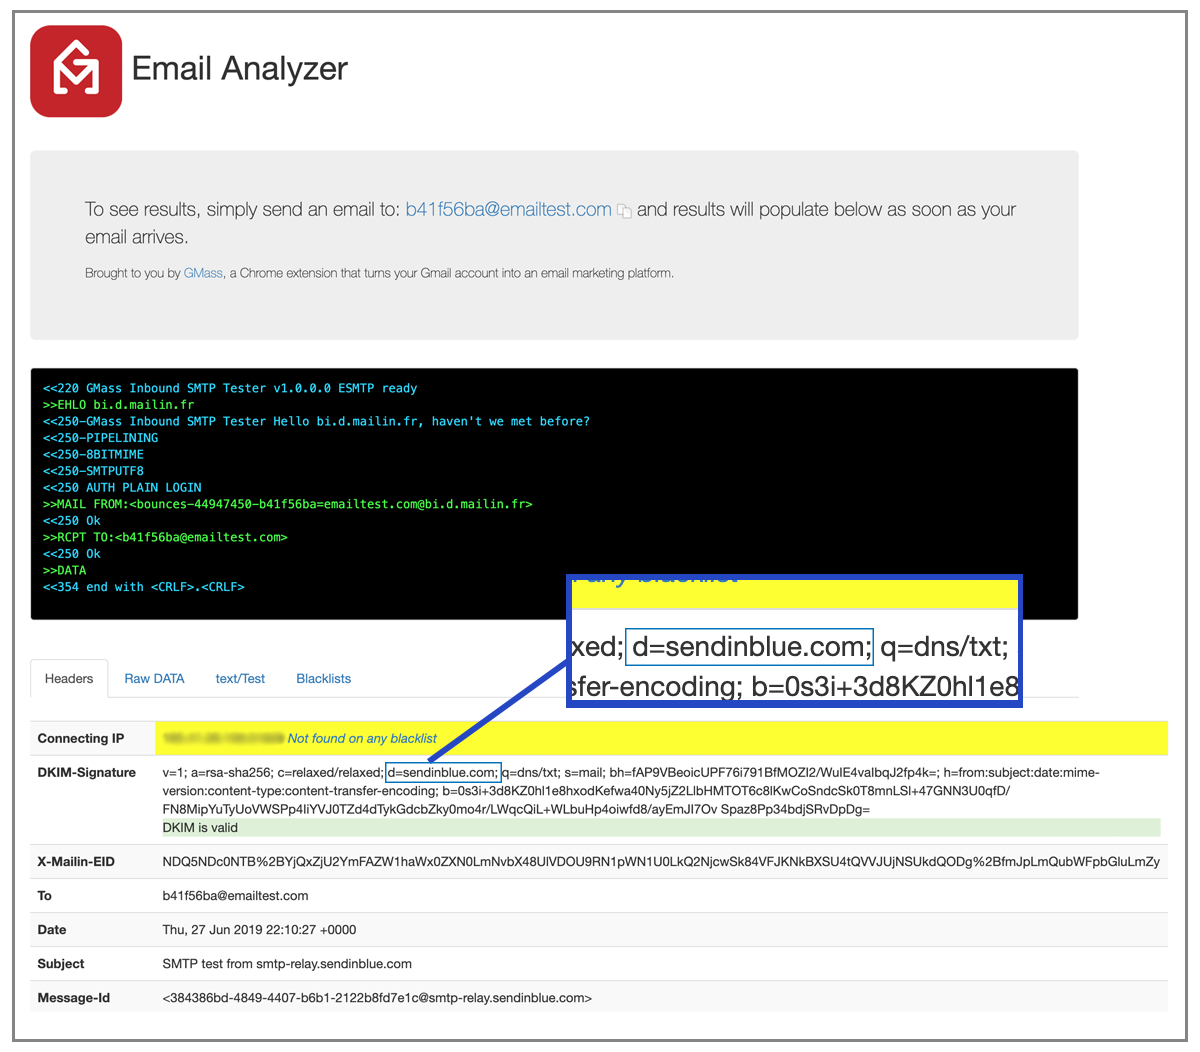Switch to the Raw DATA tab
Viewport: 1200px width, 1052px height.
154,678
